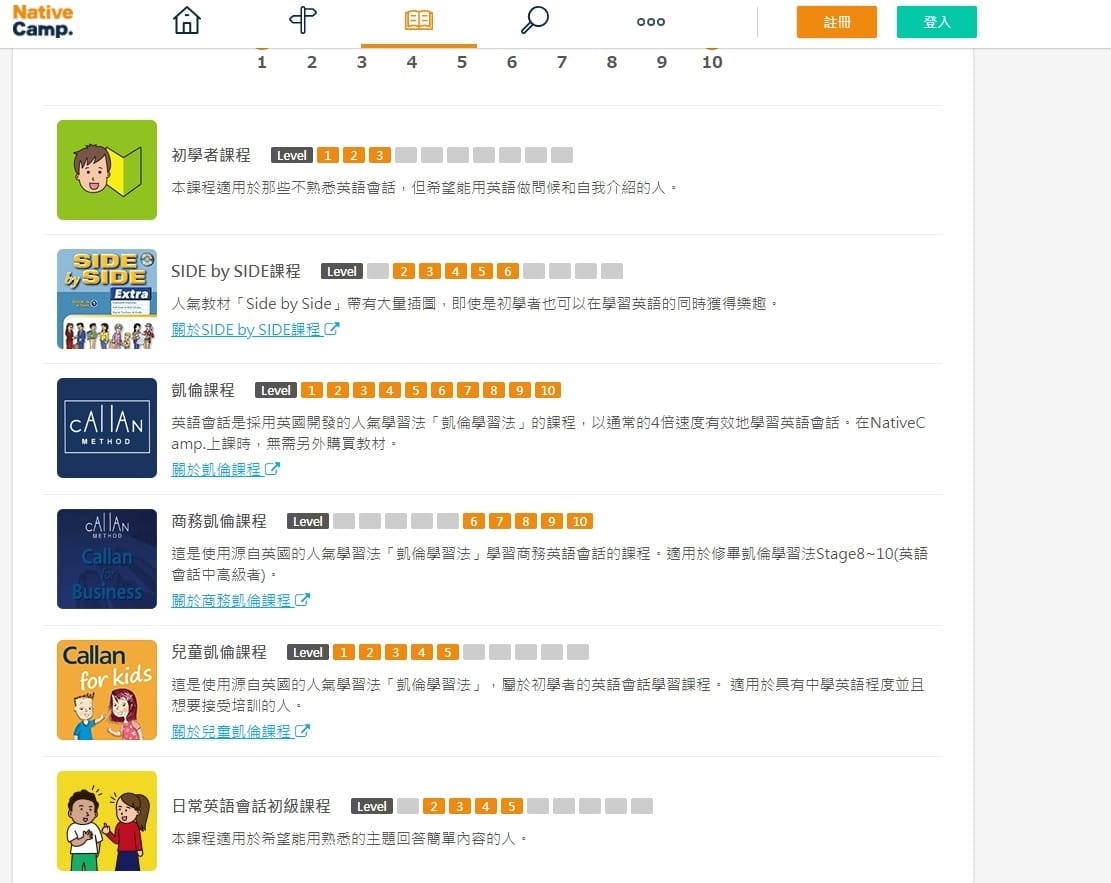Click the 登入 button
The width and height of the screenshot is (1111, 883).
(x=936, y=21)
